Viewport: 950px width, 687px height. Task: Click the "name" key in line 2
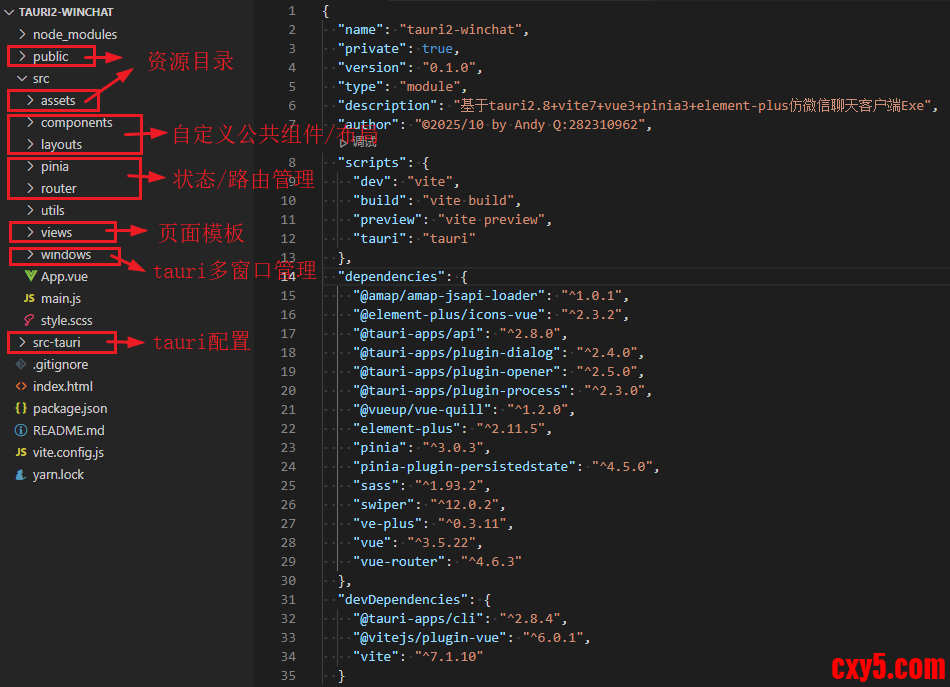360,30
